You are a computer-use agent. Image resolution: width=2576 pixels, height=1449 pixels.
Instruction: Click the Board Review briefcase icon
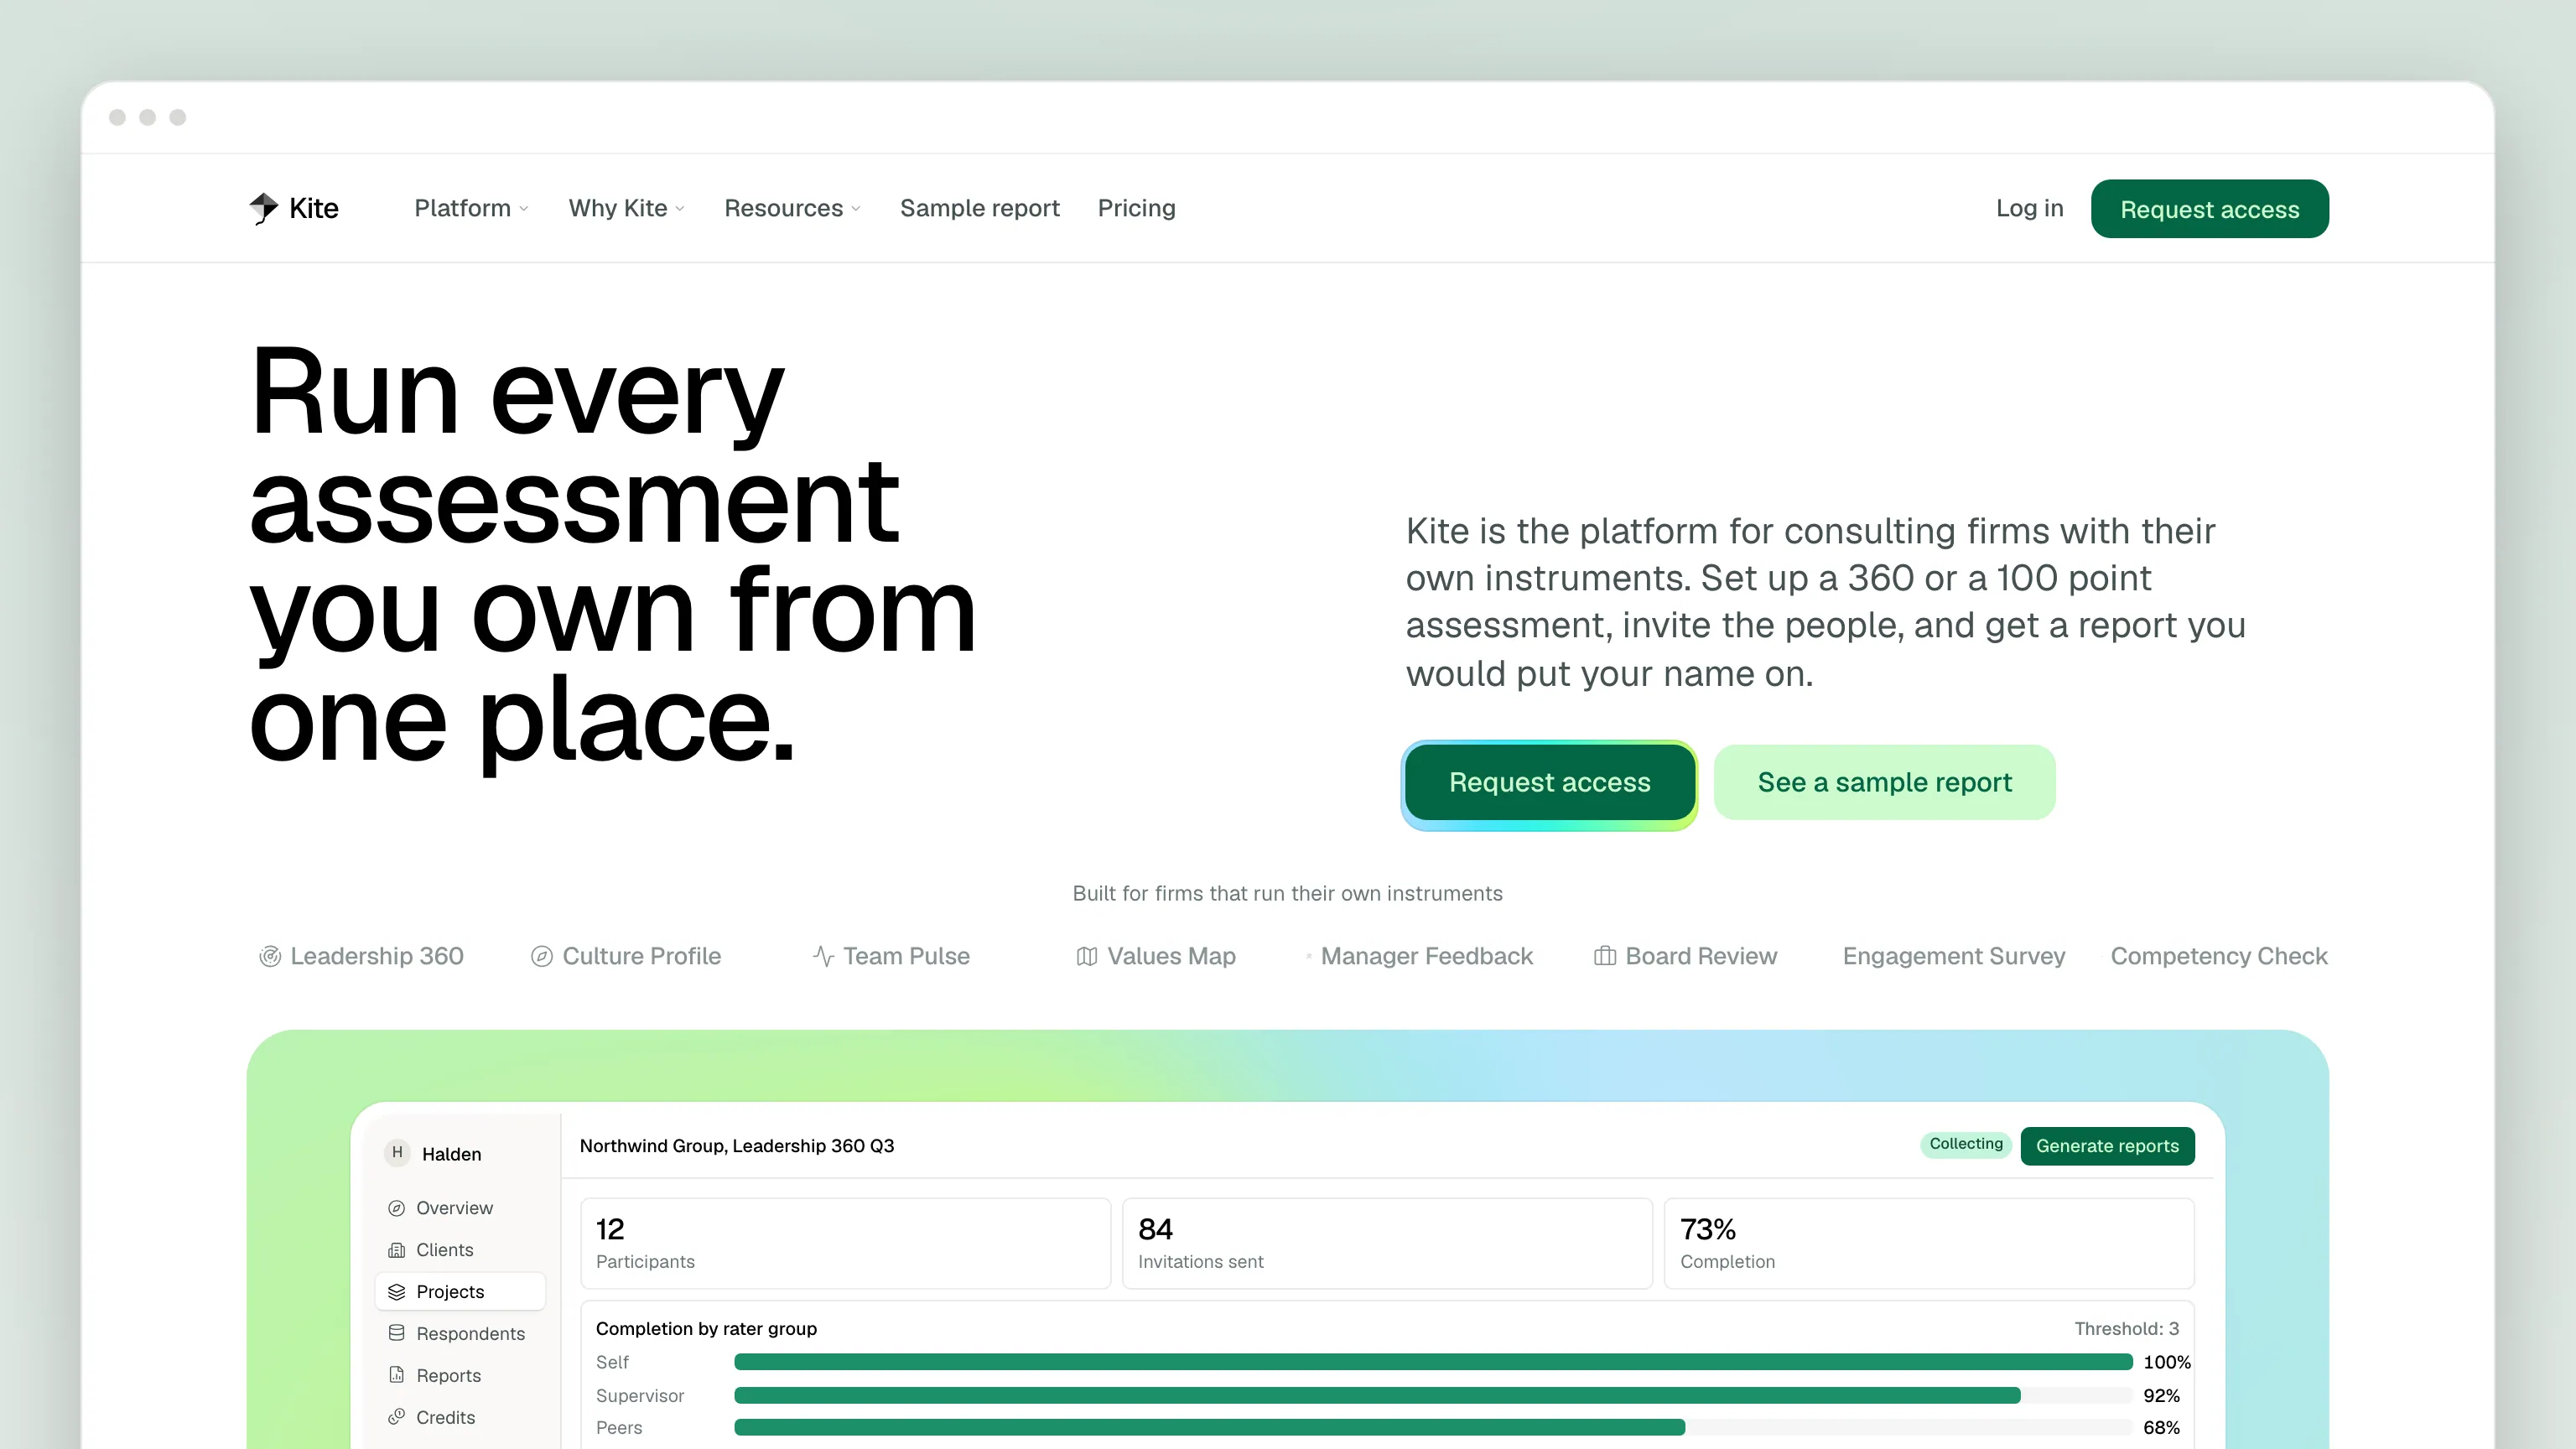[x=1605, y=956]
